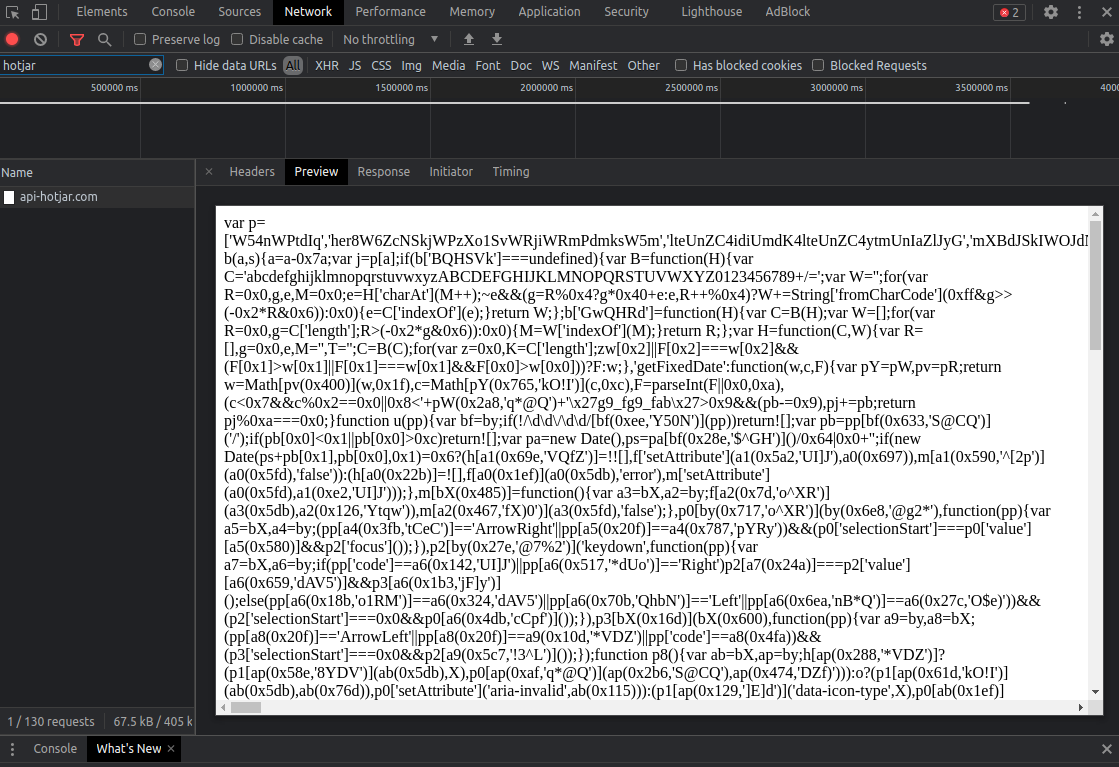Open the network search magnifier
Image resolution: width=1119 pixels, height=767 pixels.
[104, 40]
